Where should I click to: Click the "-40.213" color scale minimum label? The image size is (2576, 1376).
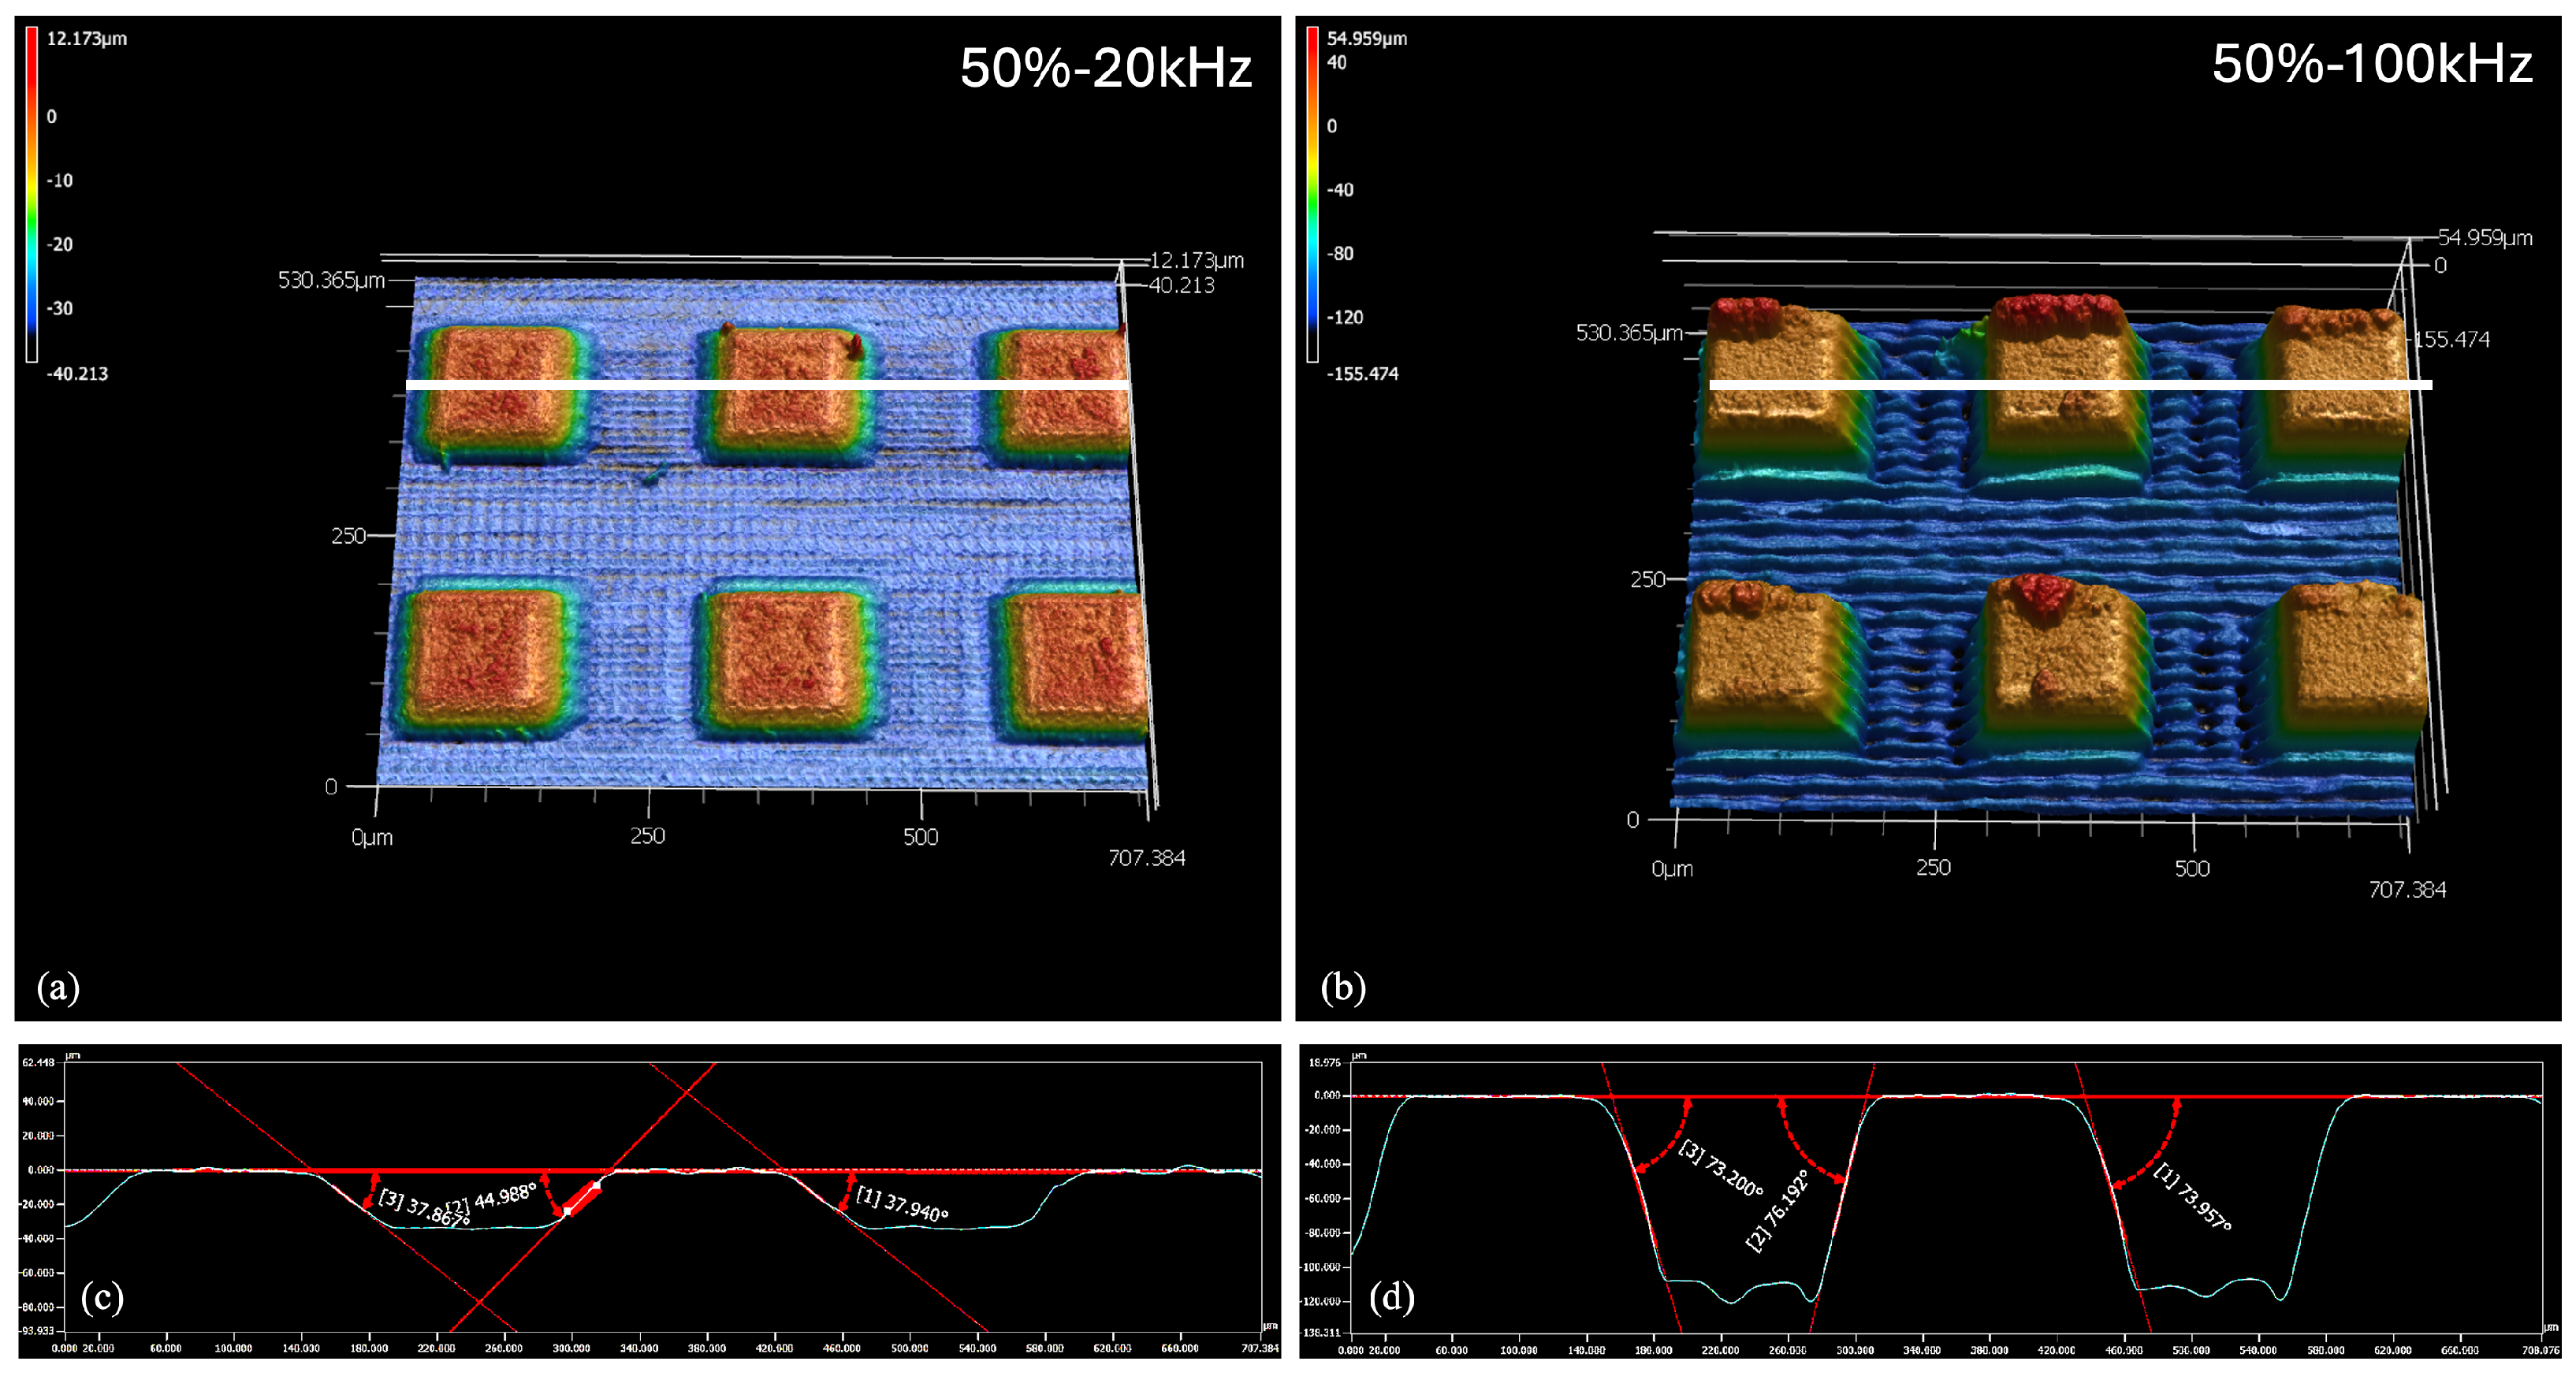(77, 374)
